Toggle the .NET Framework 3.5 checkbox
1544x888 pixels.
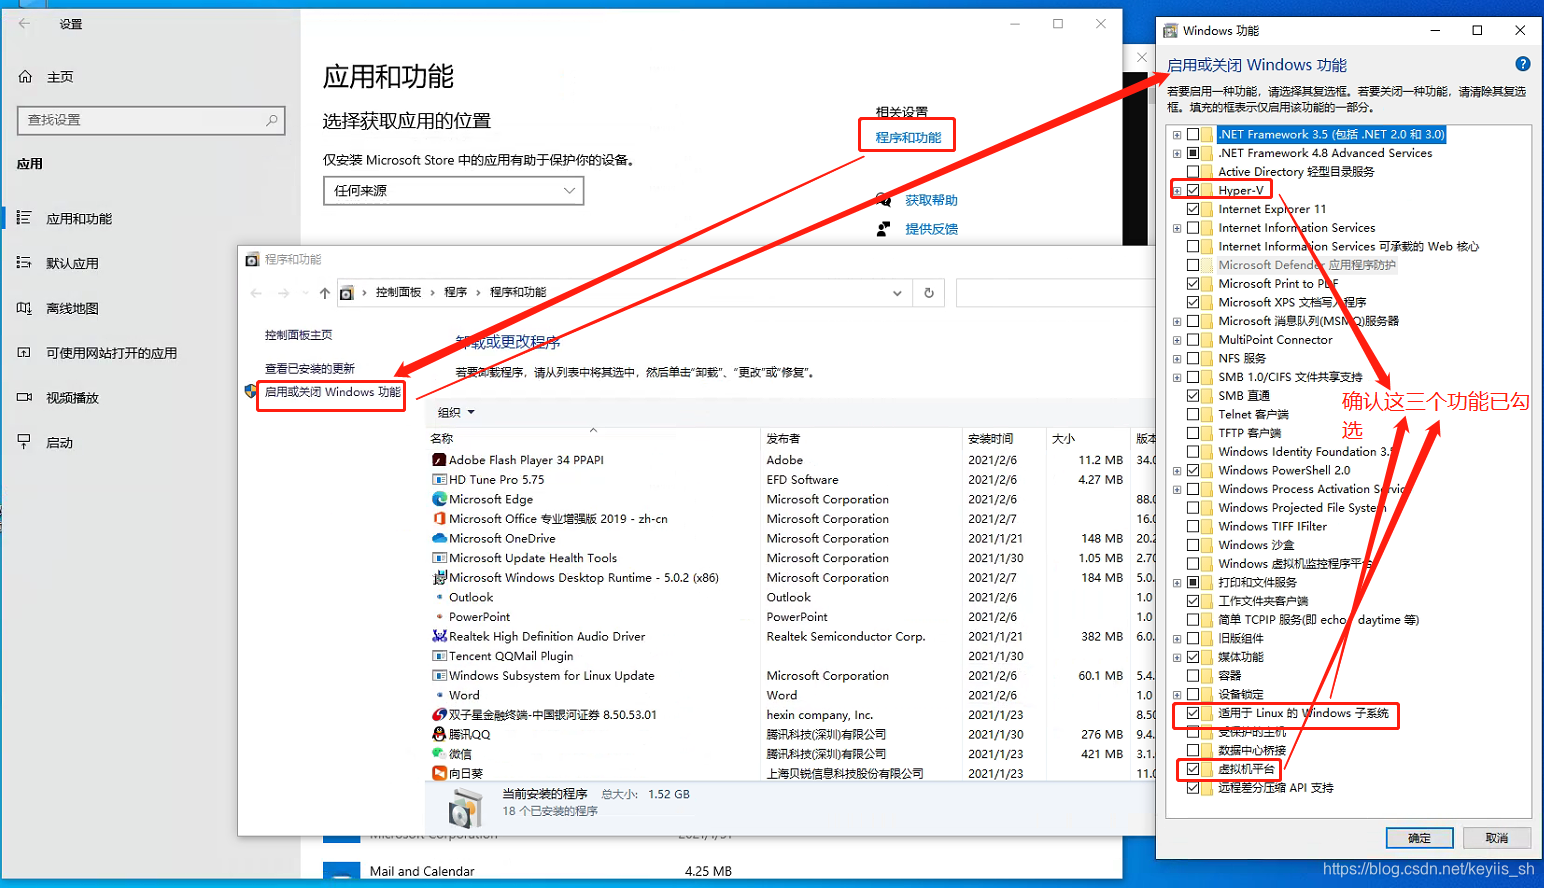(1193, 134)
